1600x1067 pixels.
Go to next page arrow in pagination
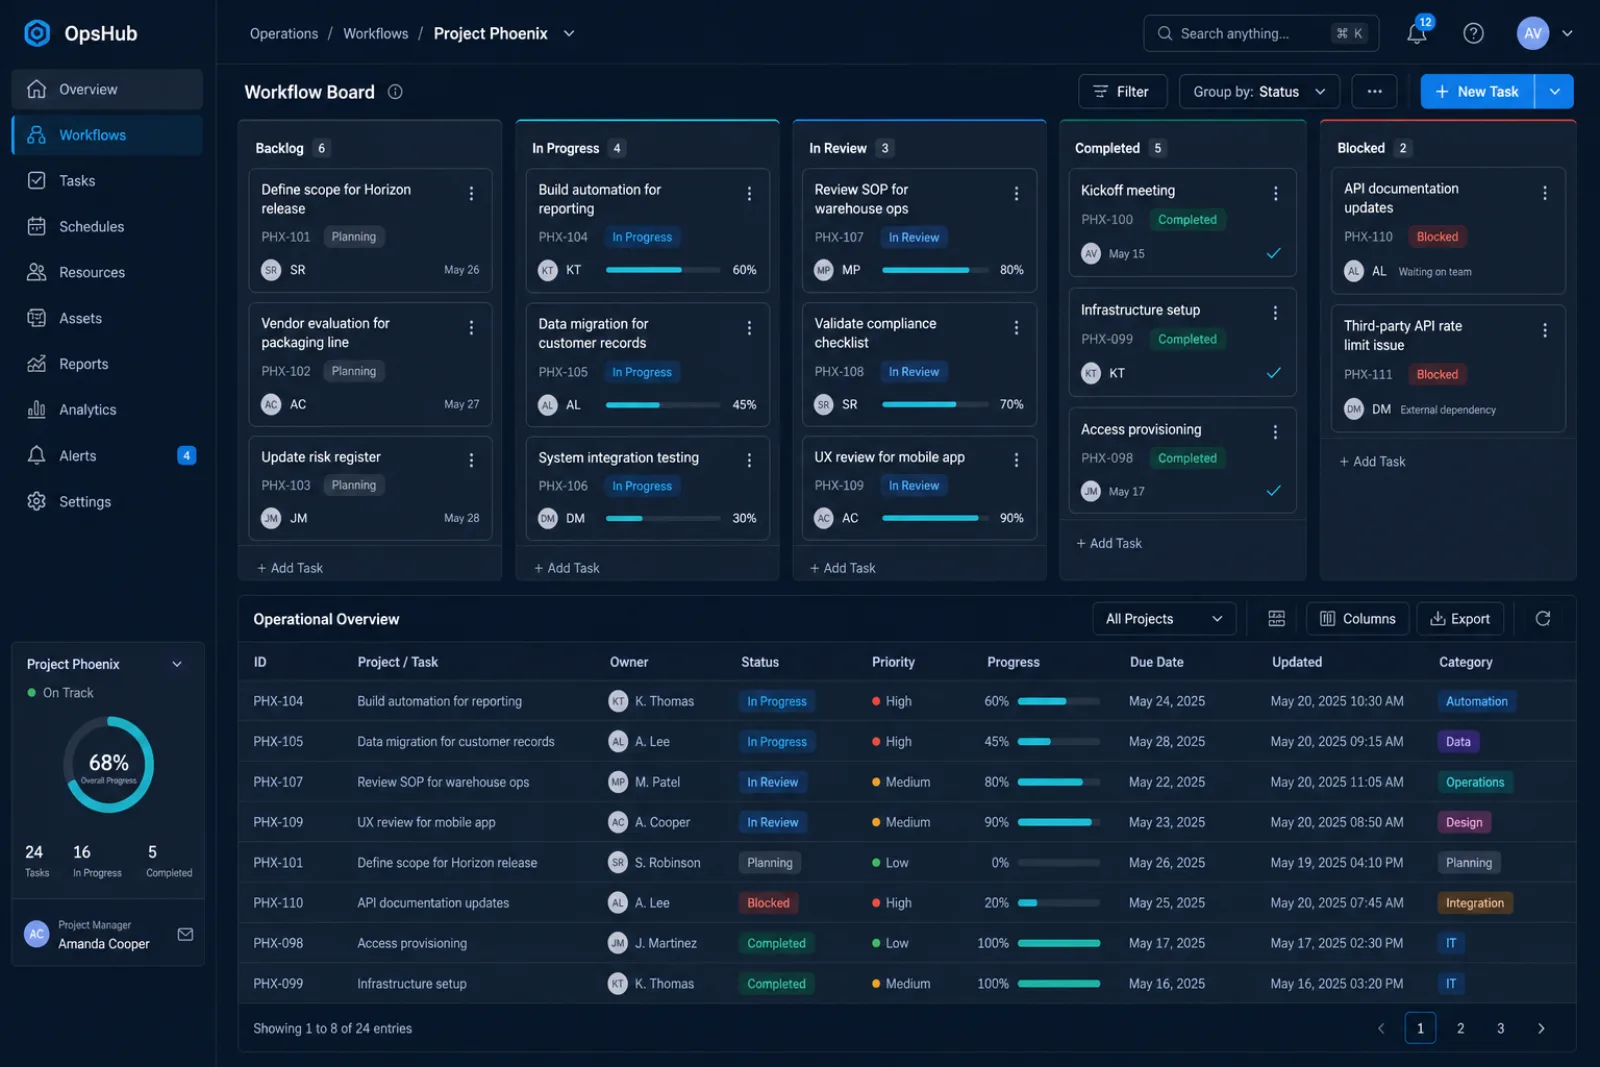pos(1541,1028)
